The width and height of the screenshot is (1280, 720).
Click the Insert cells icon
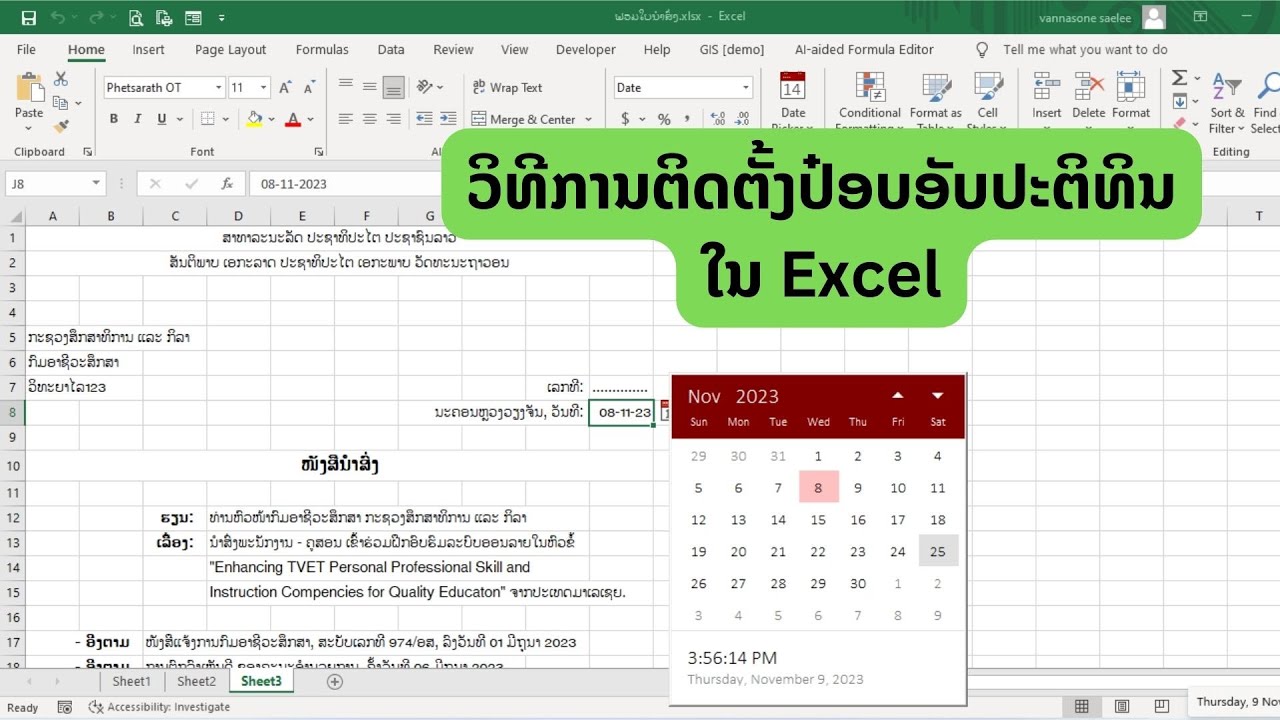(1047, 88)
